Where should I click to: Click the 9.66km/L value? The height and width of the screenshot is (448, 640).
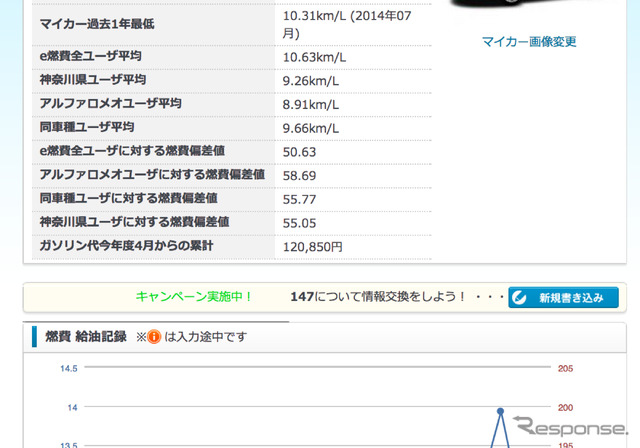click(x=311, y=129)
